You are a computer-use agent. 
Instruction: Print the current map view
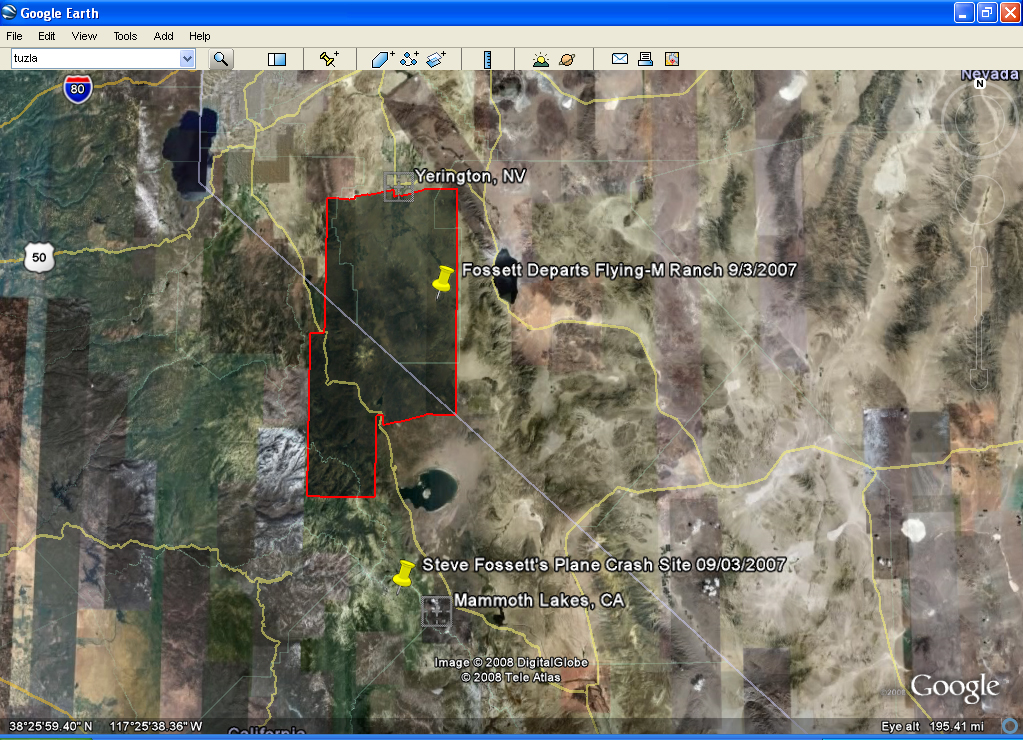[x=646, y=60]
